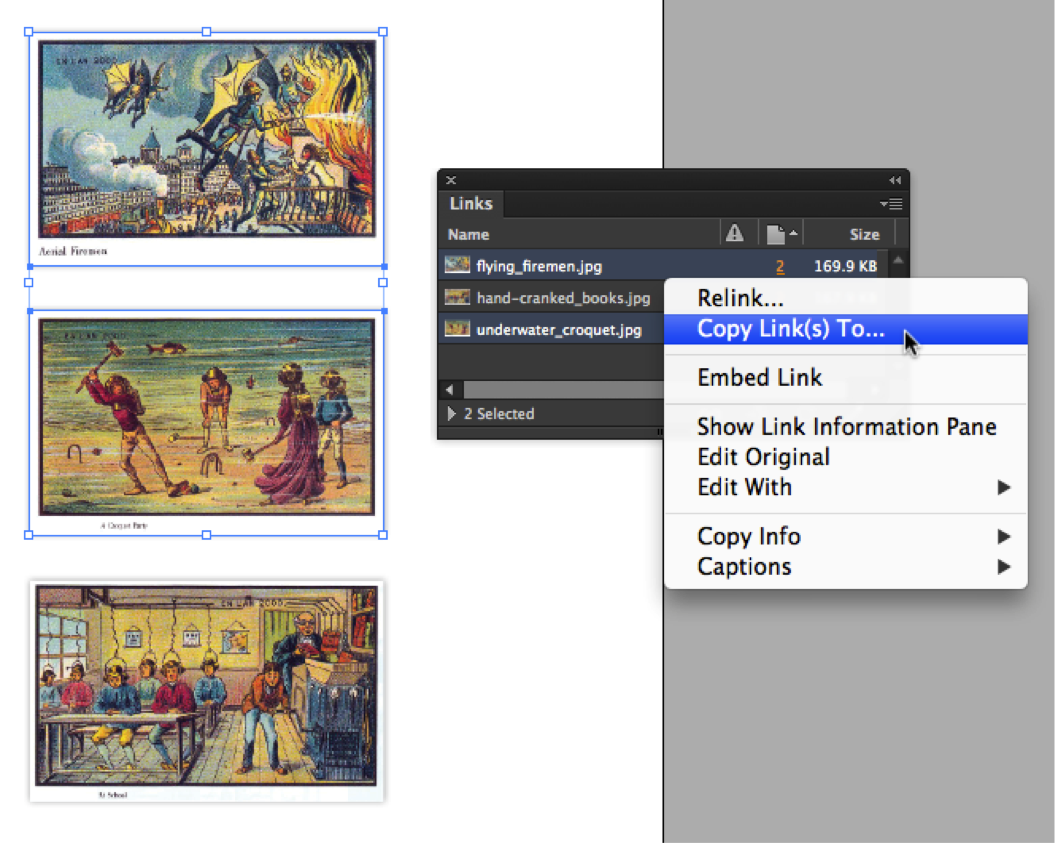1055x843 pixels.
Task: Close the Links panel with the X icon
Action: (x=451, y=180)
